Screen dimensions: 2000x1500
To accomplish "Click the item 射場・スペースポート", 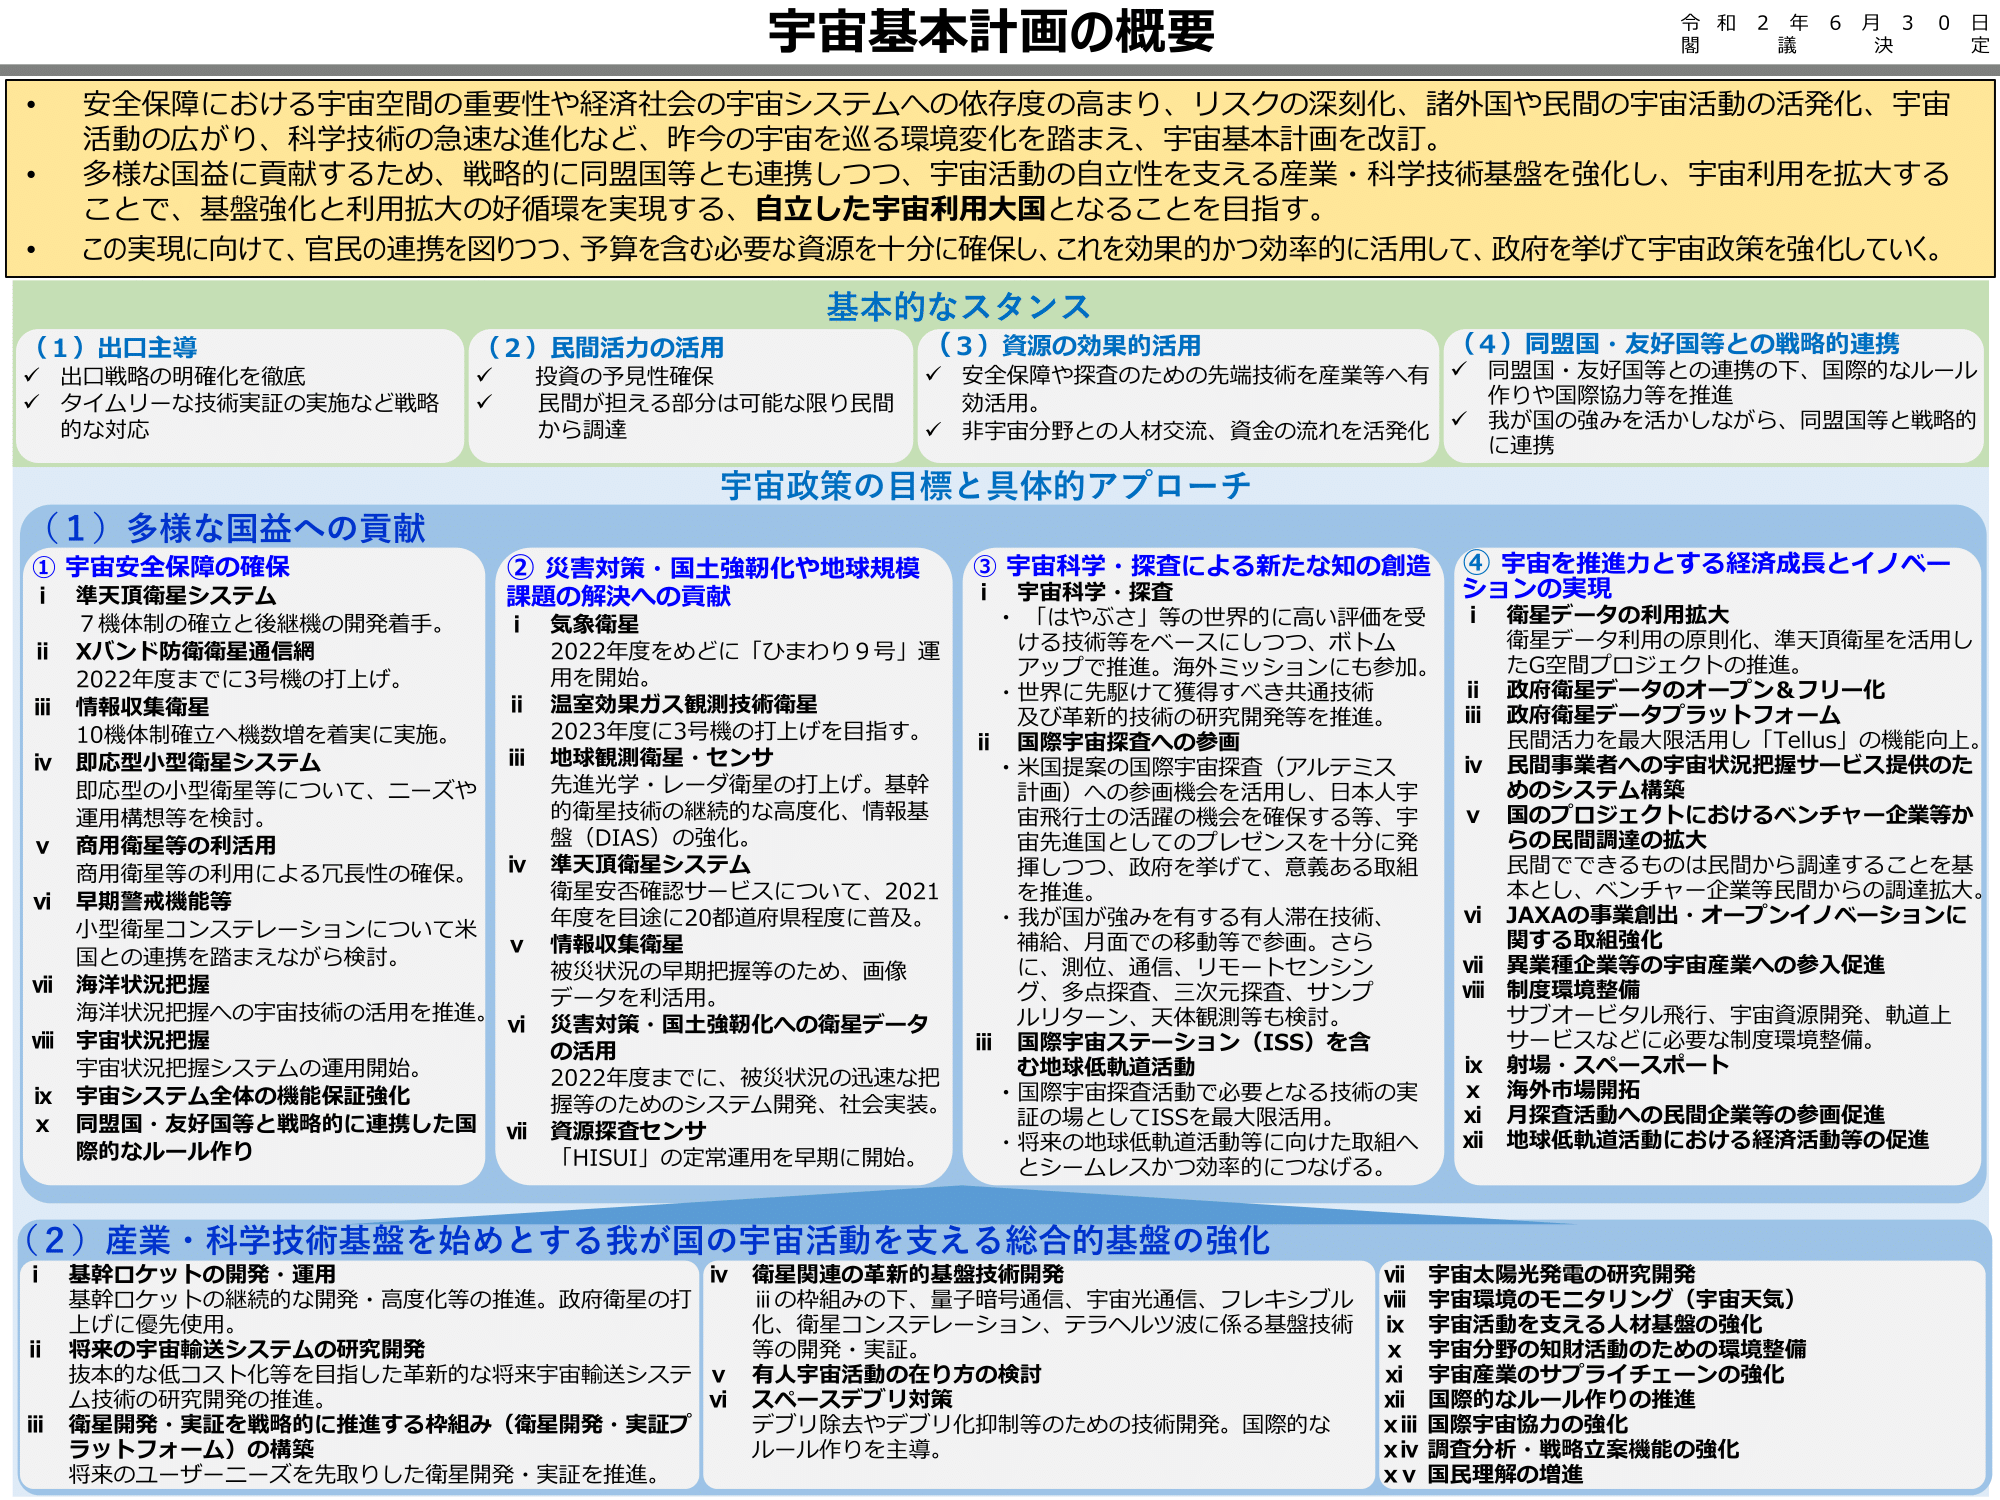I will click(x=1618, y=1065).
